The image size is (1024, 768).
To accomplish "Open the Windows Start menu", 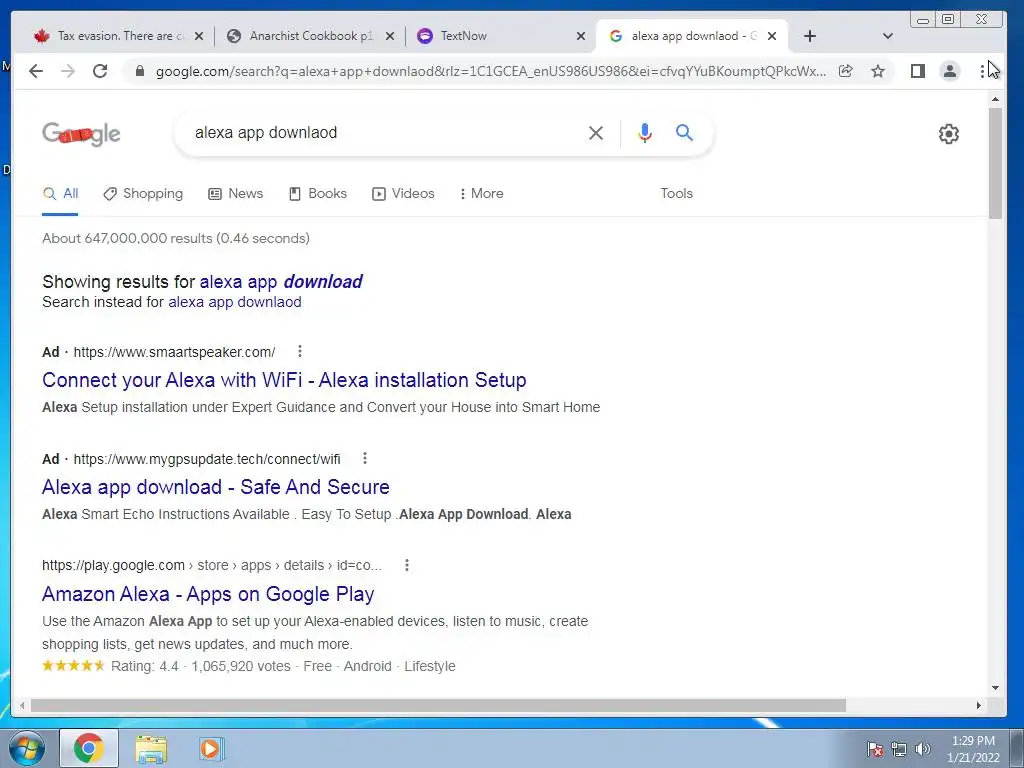I will click(x=27, y=748).
